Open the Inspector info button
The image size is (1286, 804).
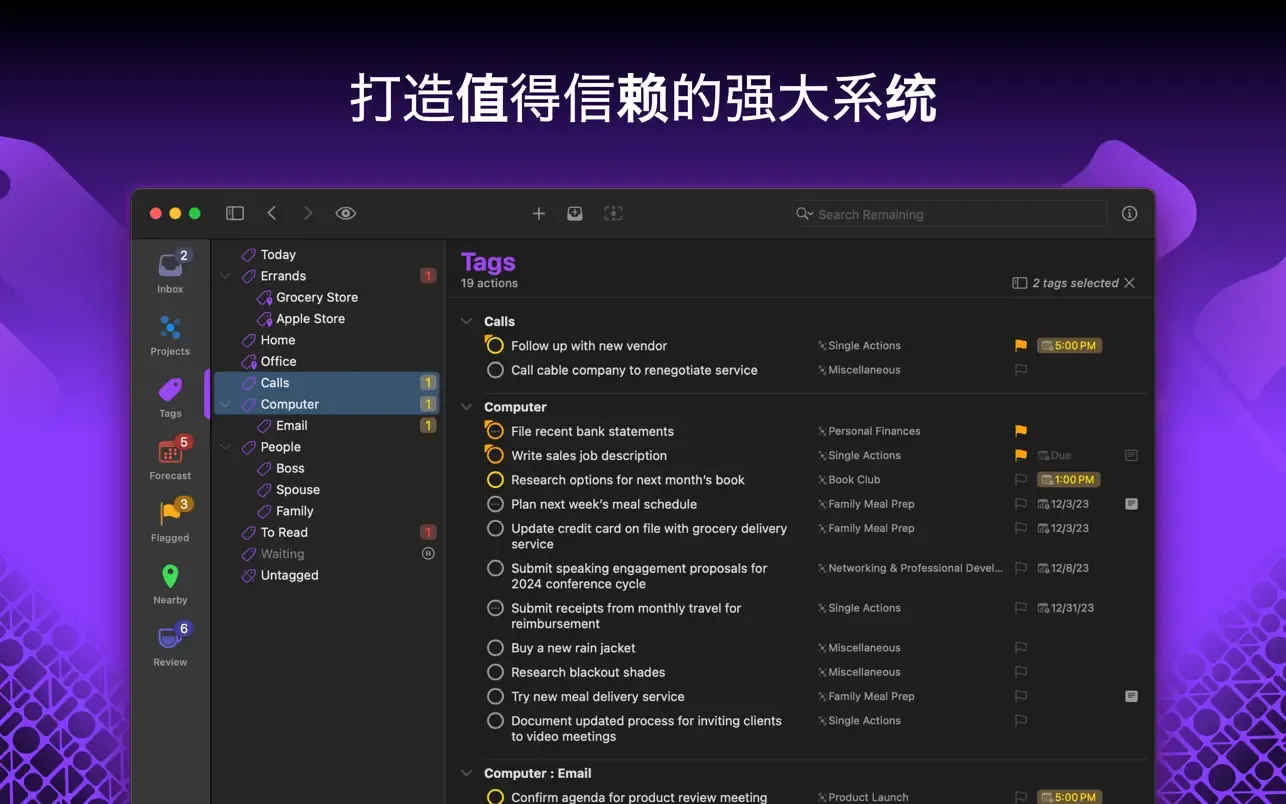pyautogui.click(x=1129, y=213)
